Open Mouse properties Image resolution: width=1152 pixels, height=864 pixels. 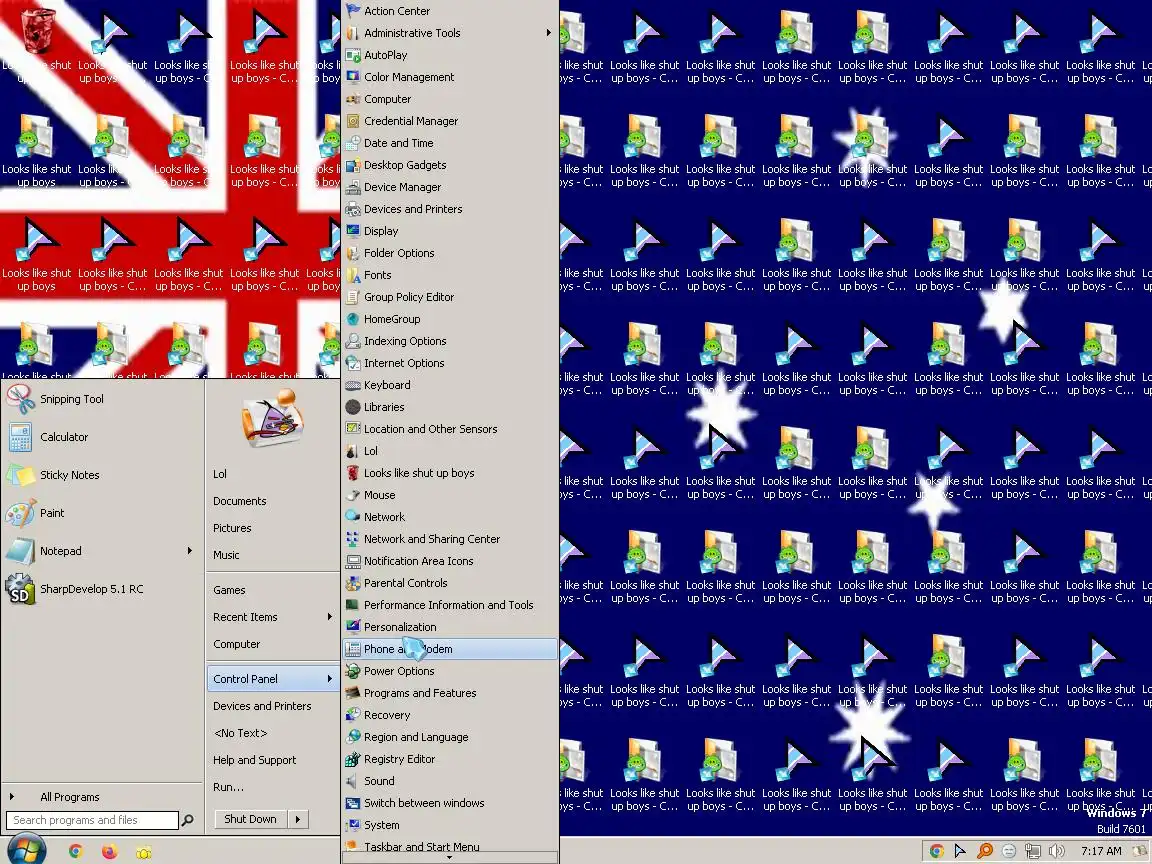pyautogui.click(x=450, y=496)
